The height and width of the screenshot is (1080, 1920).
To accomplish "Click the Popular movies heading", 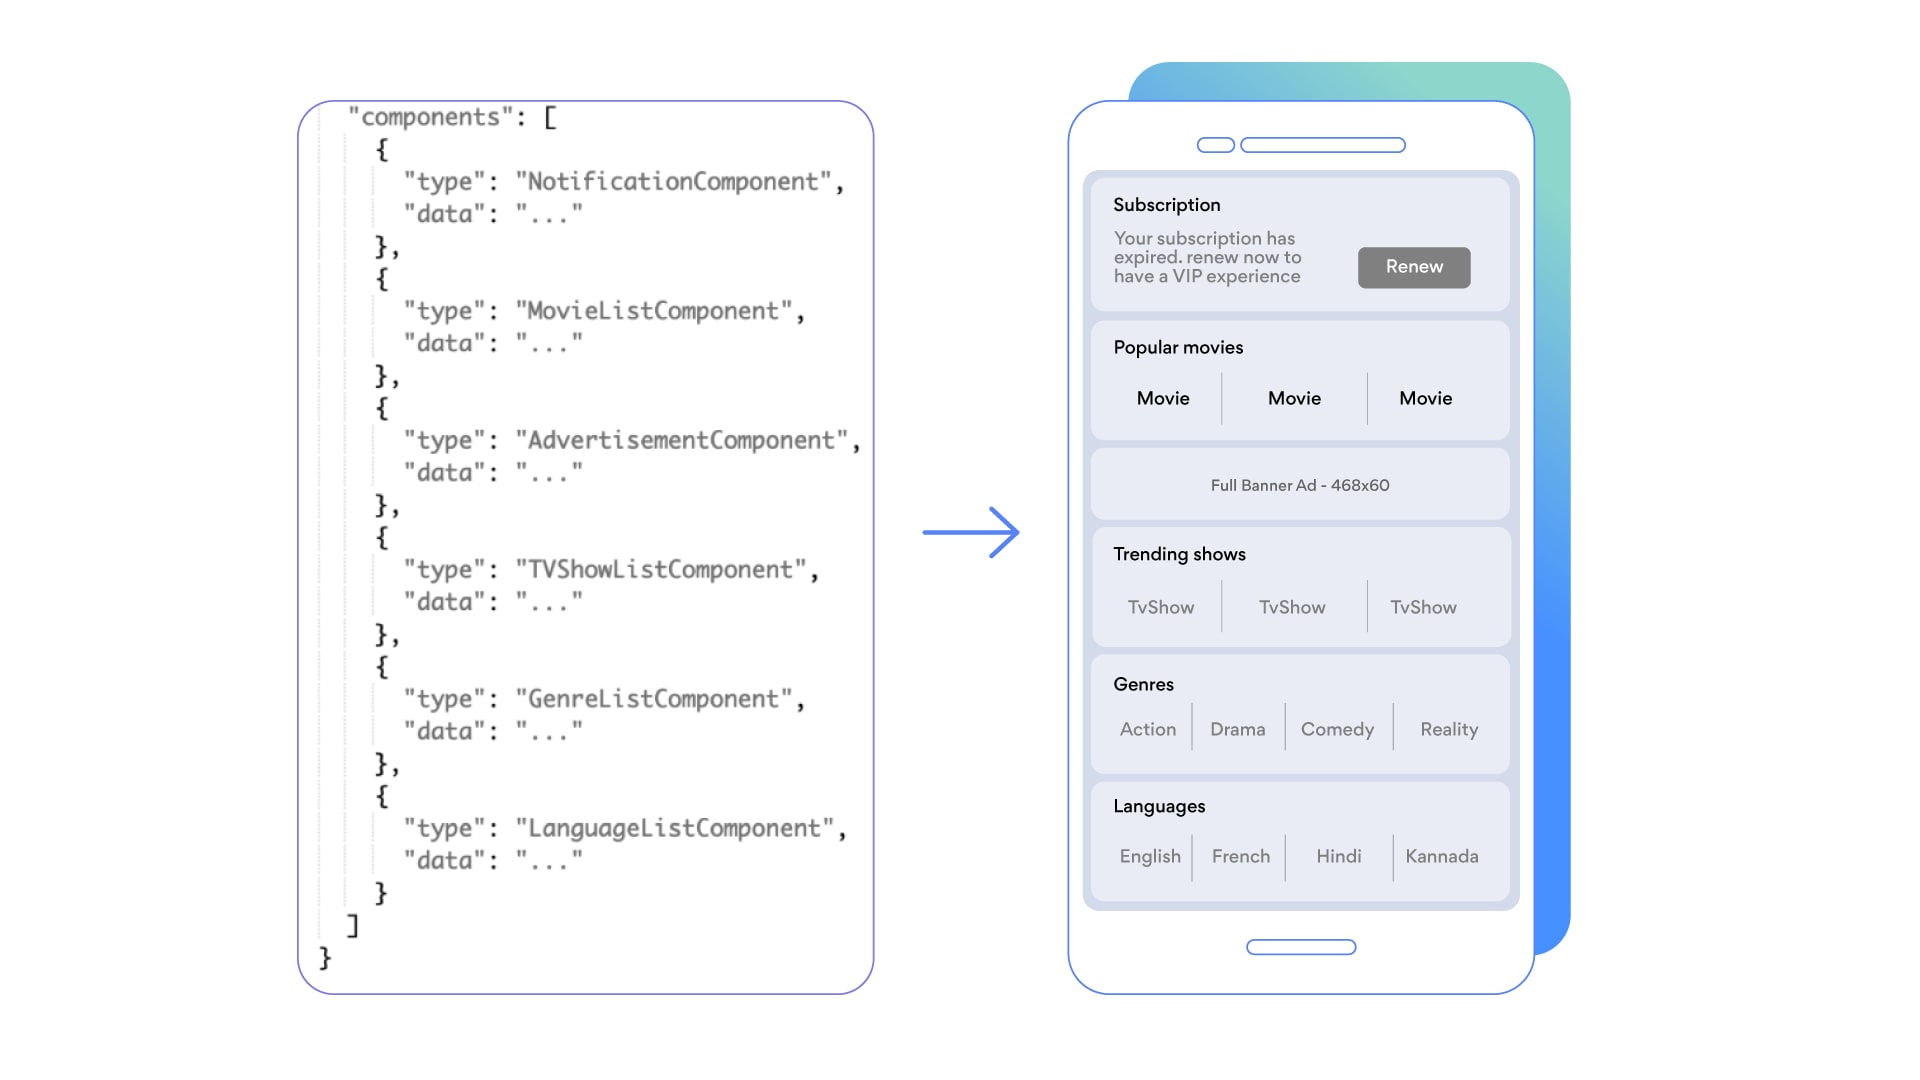I will (1178, 347).
